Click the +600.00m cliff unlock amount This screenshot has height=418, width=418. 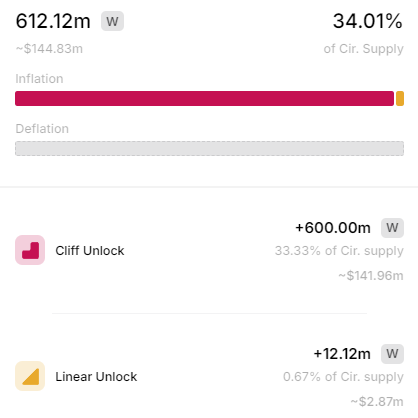pos(333,228)
